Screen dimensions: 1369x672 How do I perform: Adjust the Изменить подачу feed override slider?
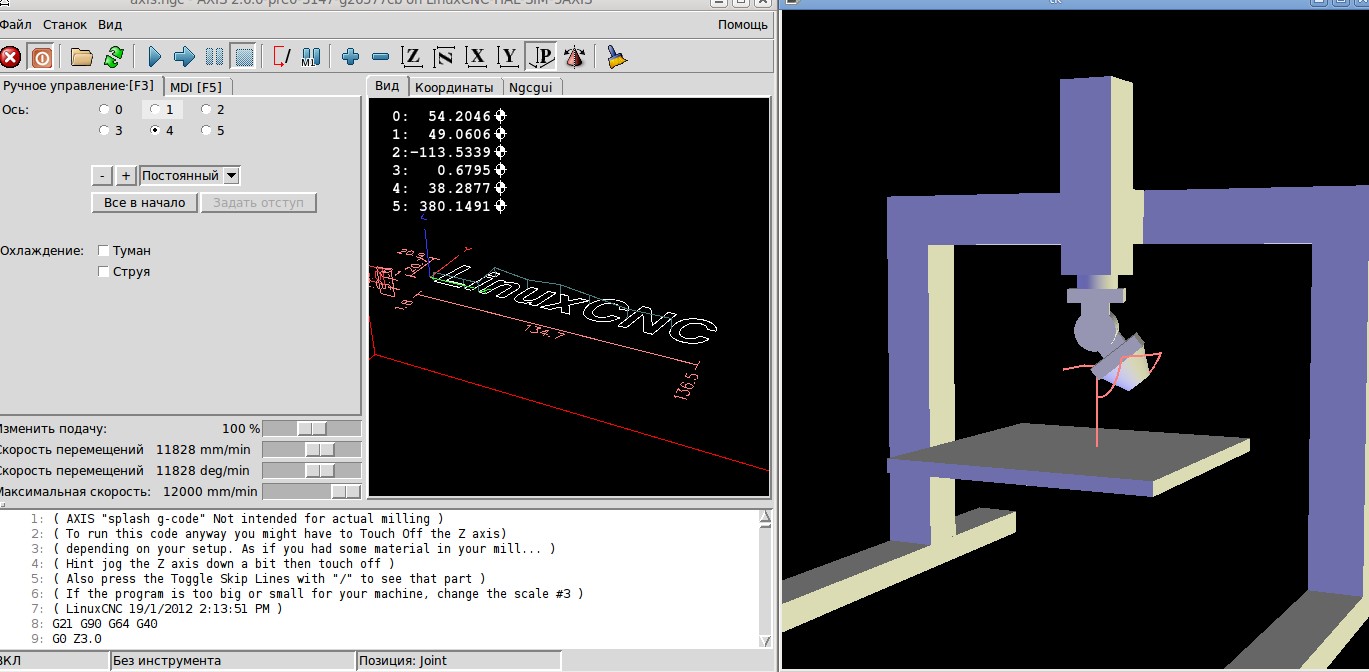click(x=312, y=429)
